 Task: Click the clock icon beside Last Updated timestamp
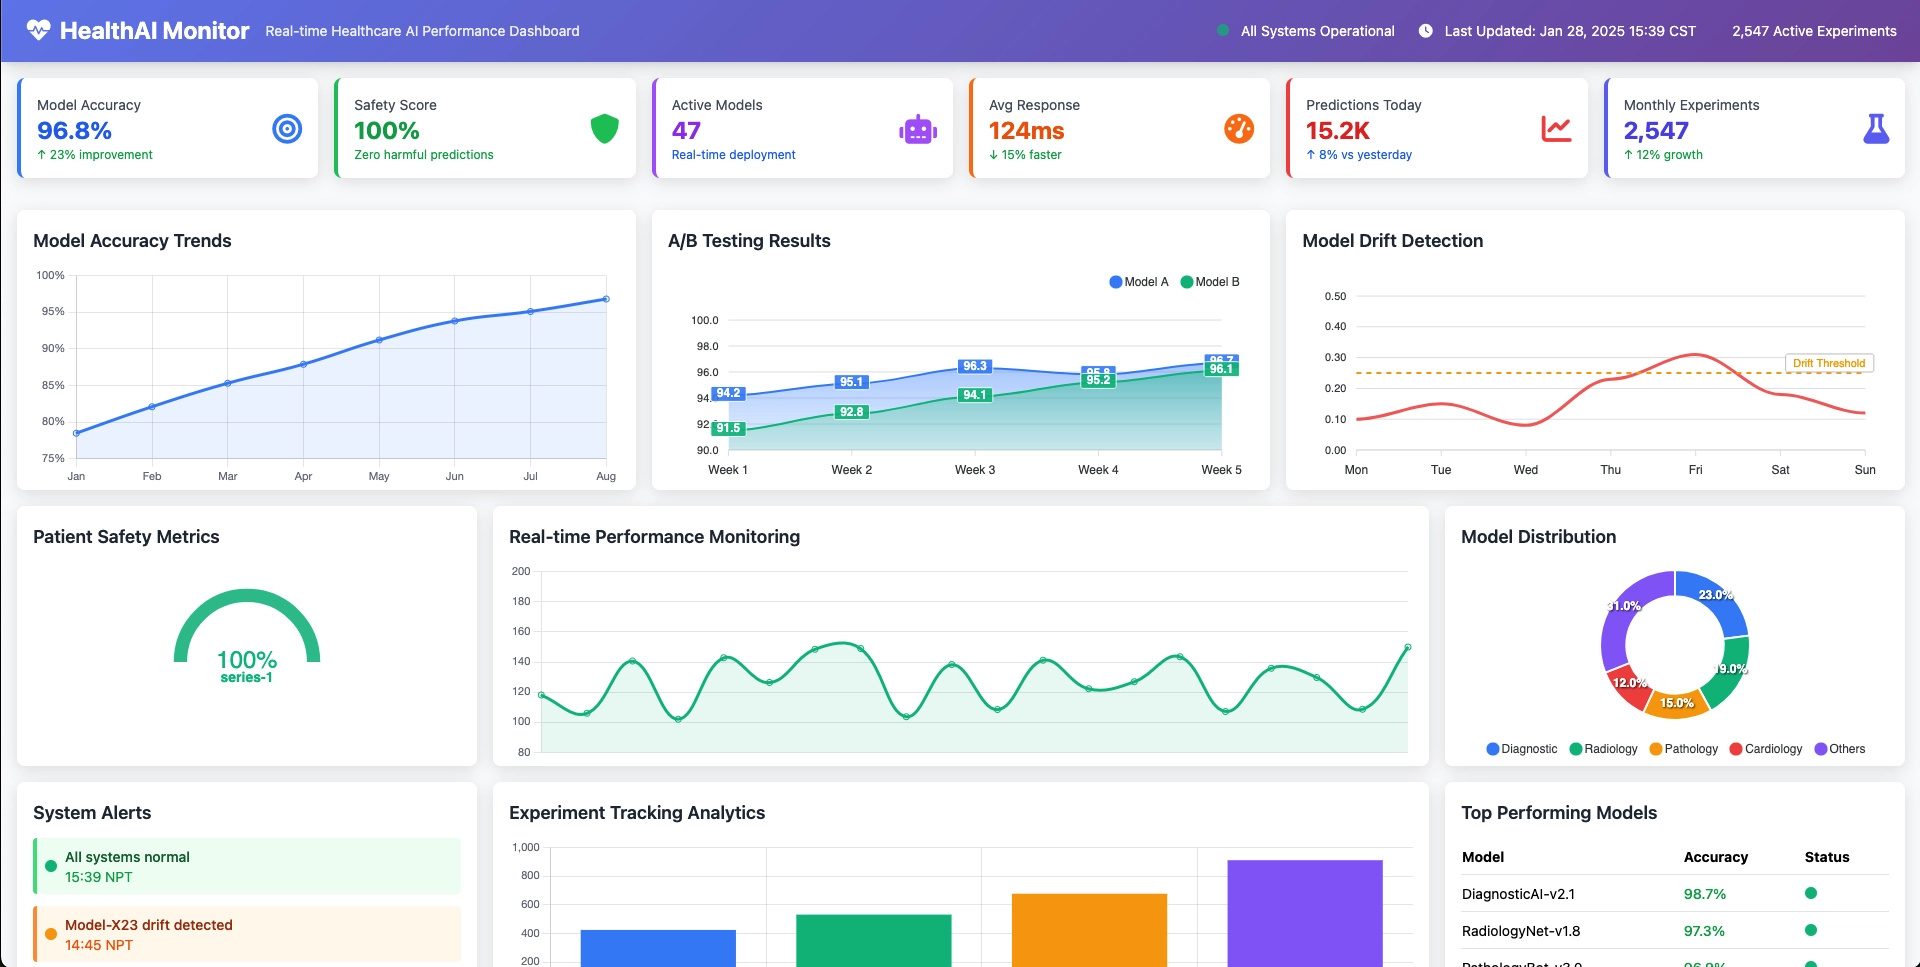tap(1426, 30)
